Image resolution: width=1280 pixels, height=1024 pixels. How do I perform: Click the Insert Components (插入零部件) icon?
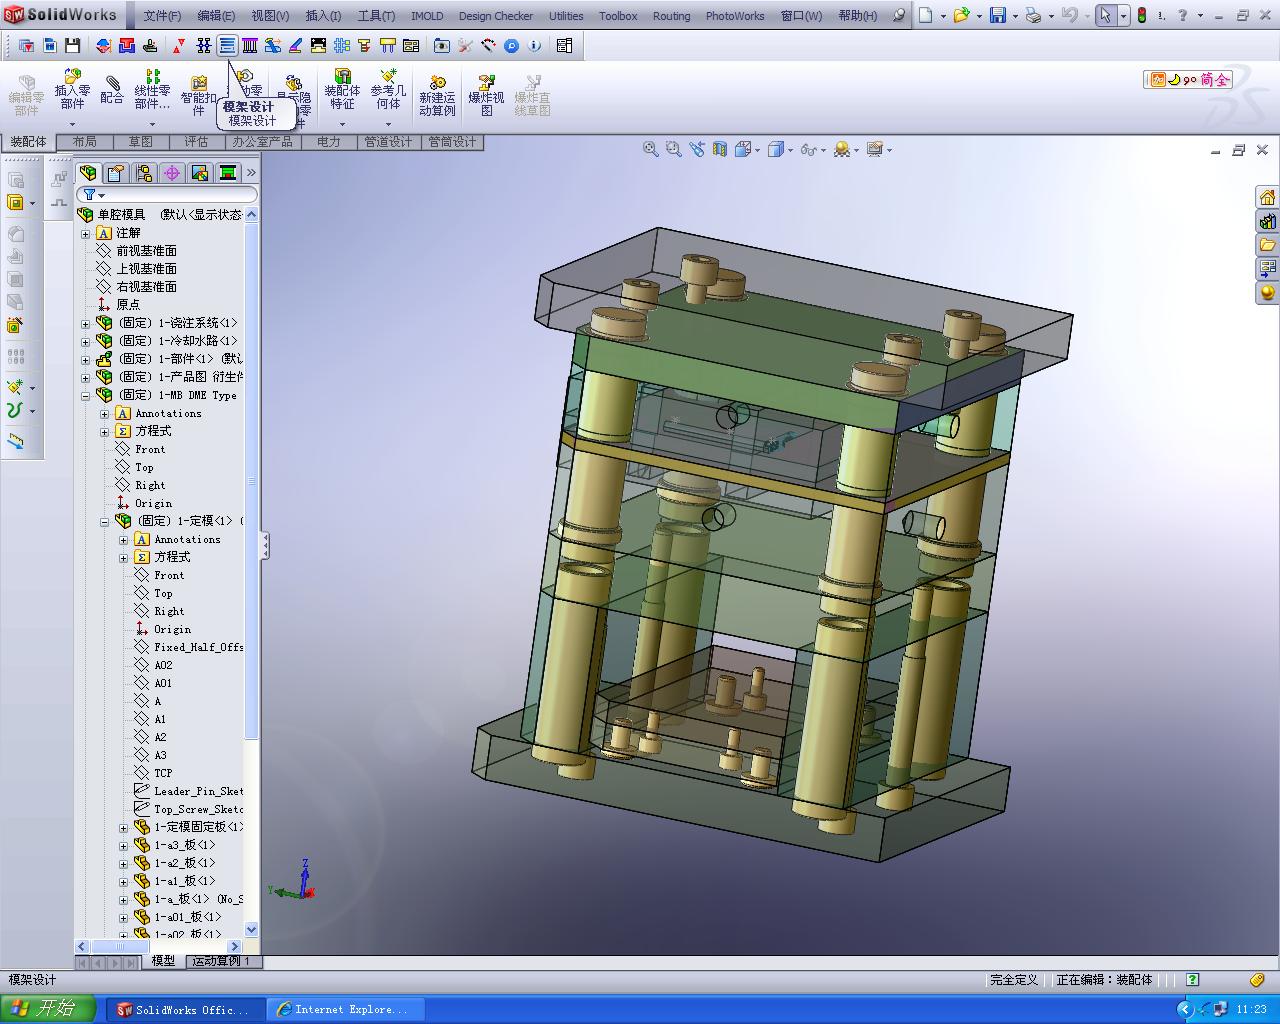pyautogui.click(x=72, y=90)
